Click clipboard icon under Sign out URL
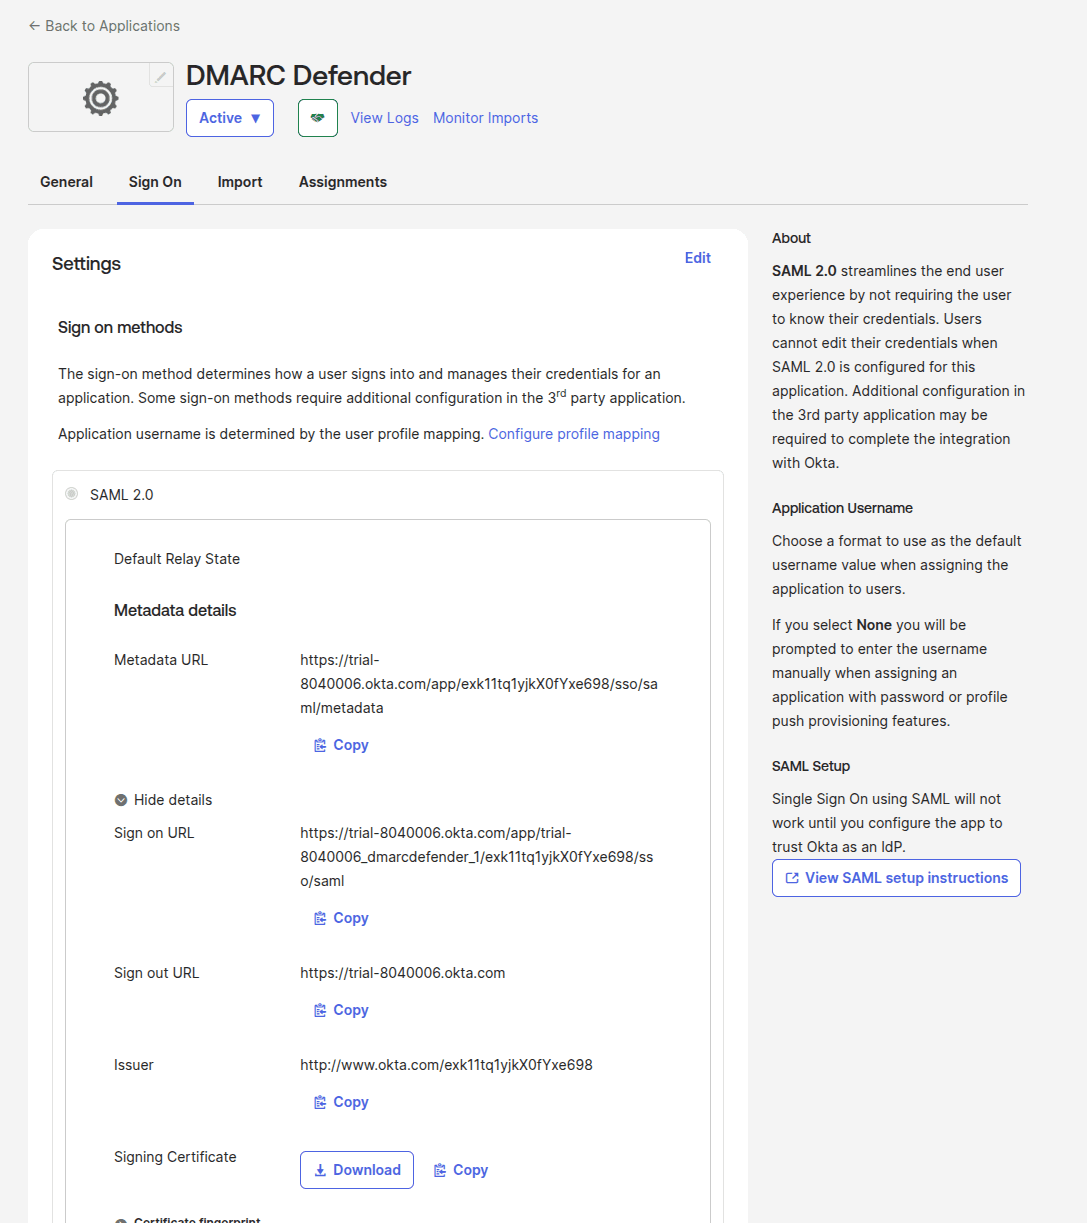Image resolution: width=1087 pixels, height=1223 pixels. coord(320,1010)
